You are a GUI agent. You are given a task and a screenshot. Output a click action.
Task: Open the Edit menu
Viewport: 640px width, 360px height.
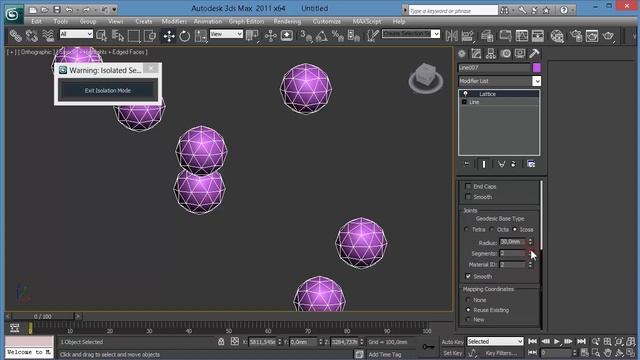coord(36,21)
